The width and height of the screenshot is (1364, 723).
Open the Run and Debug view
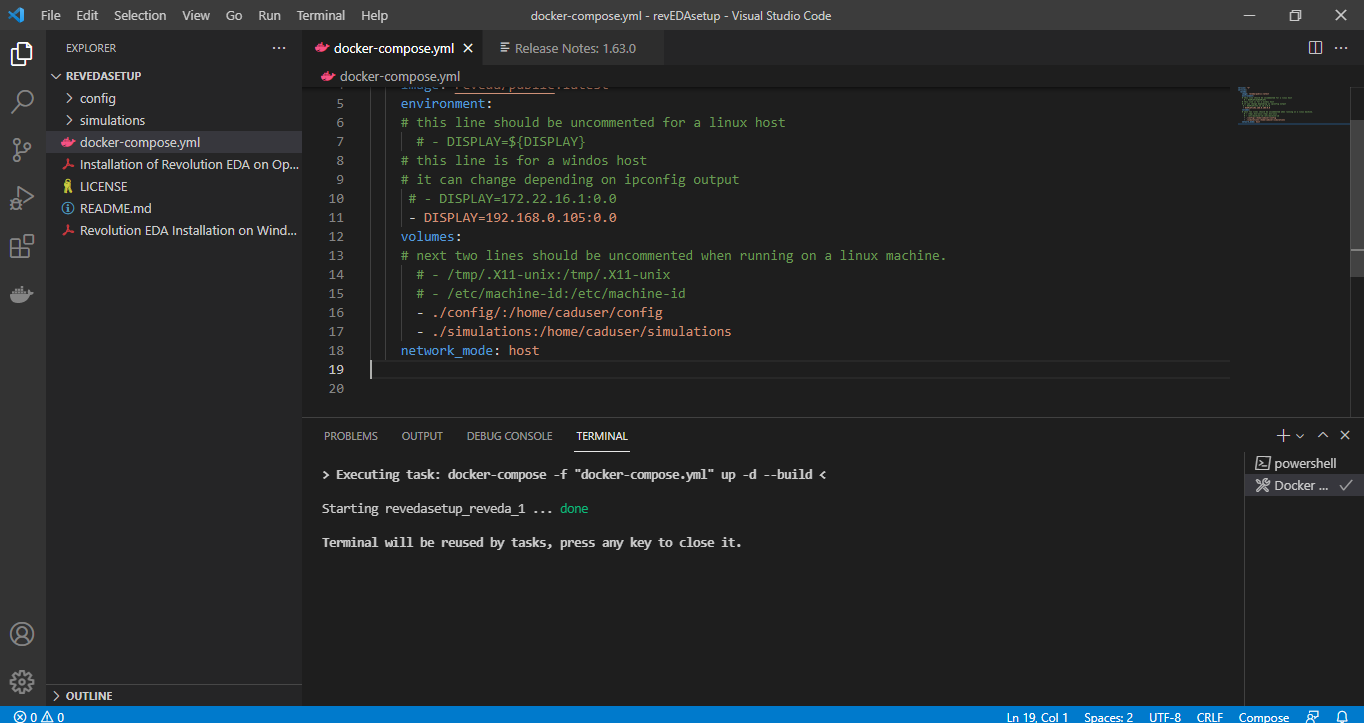pos(21,198)
